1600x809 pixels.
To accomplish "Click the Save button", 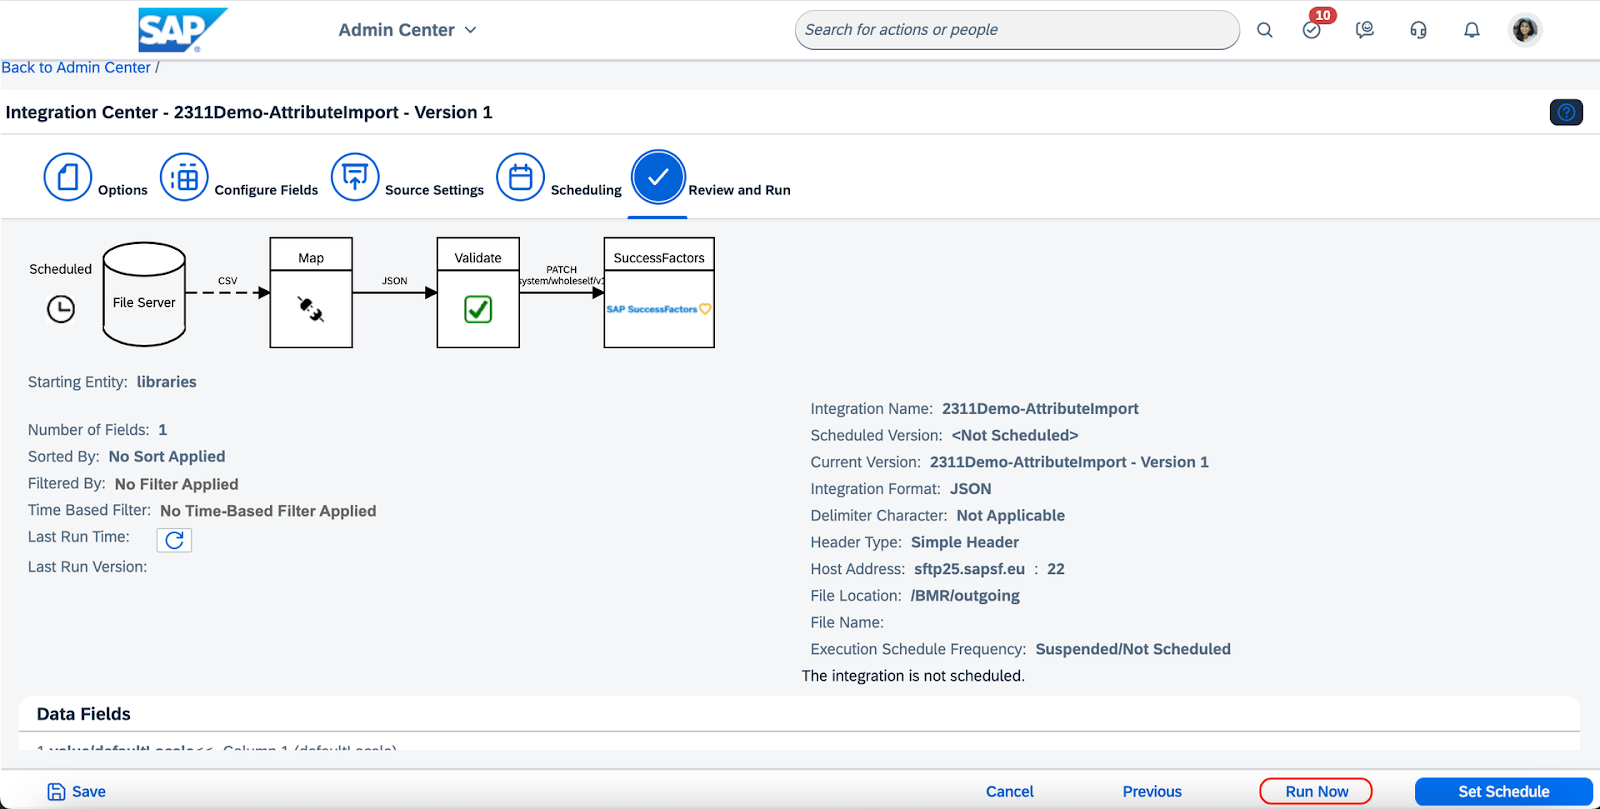I will (77, 791).
